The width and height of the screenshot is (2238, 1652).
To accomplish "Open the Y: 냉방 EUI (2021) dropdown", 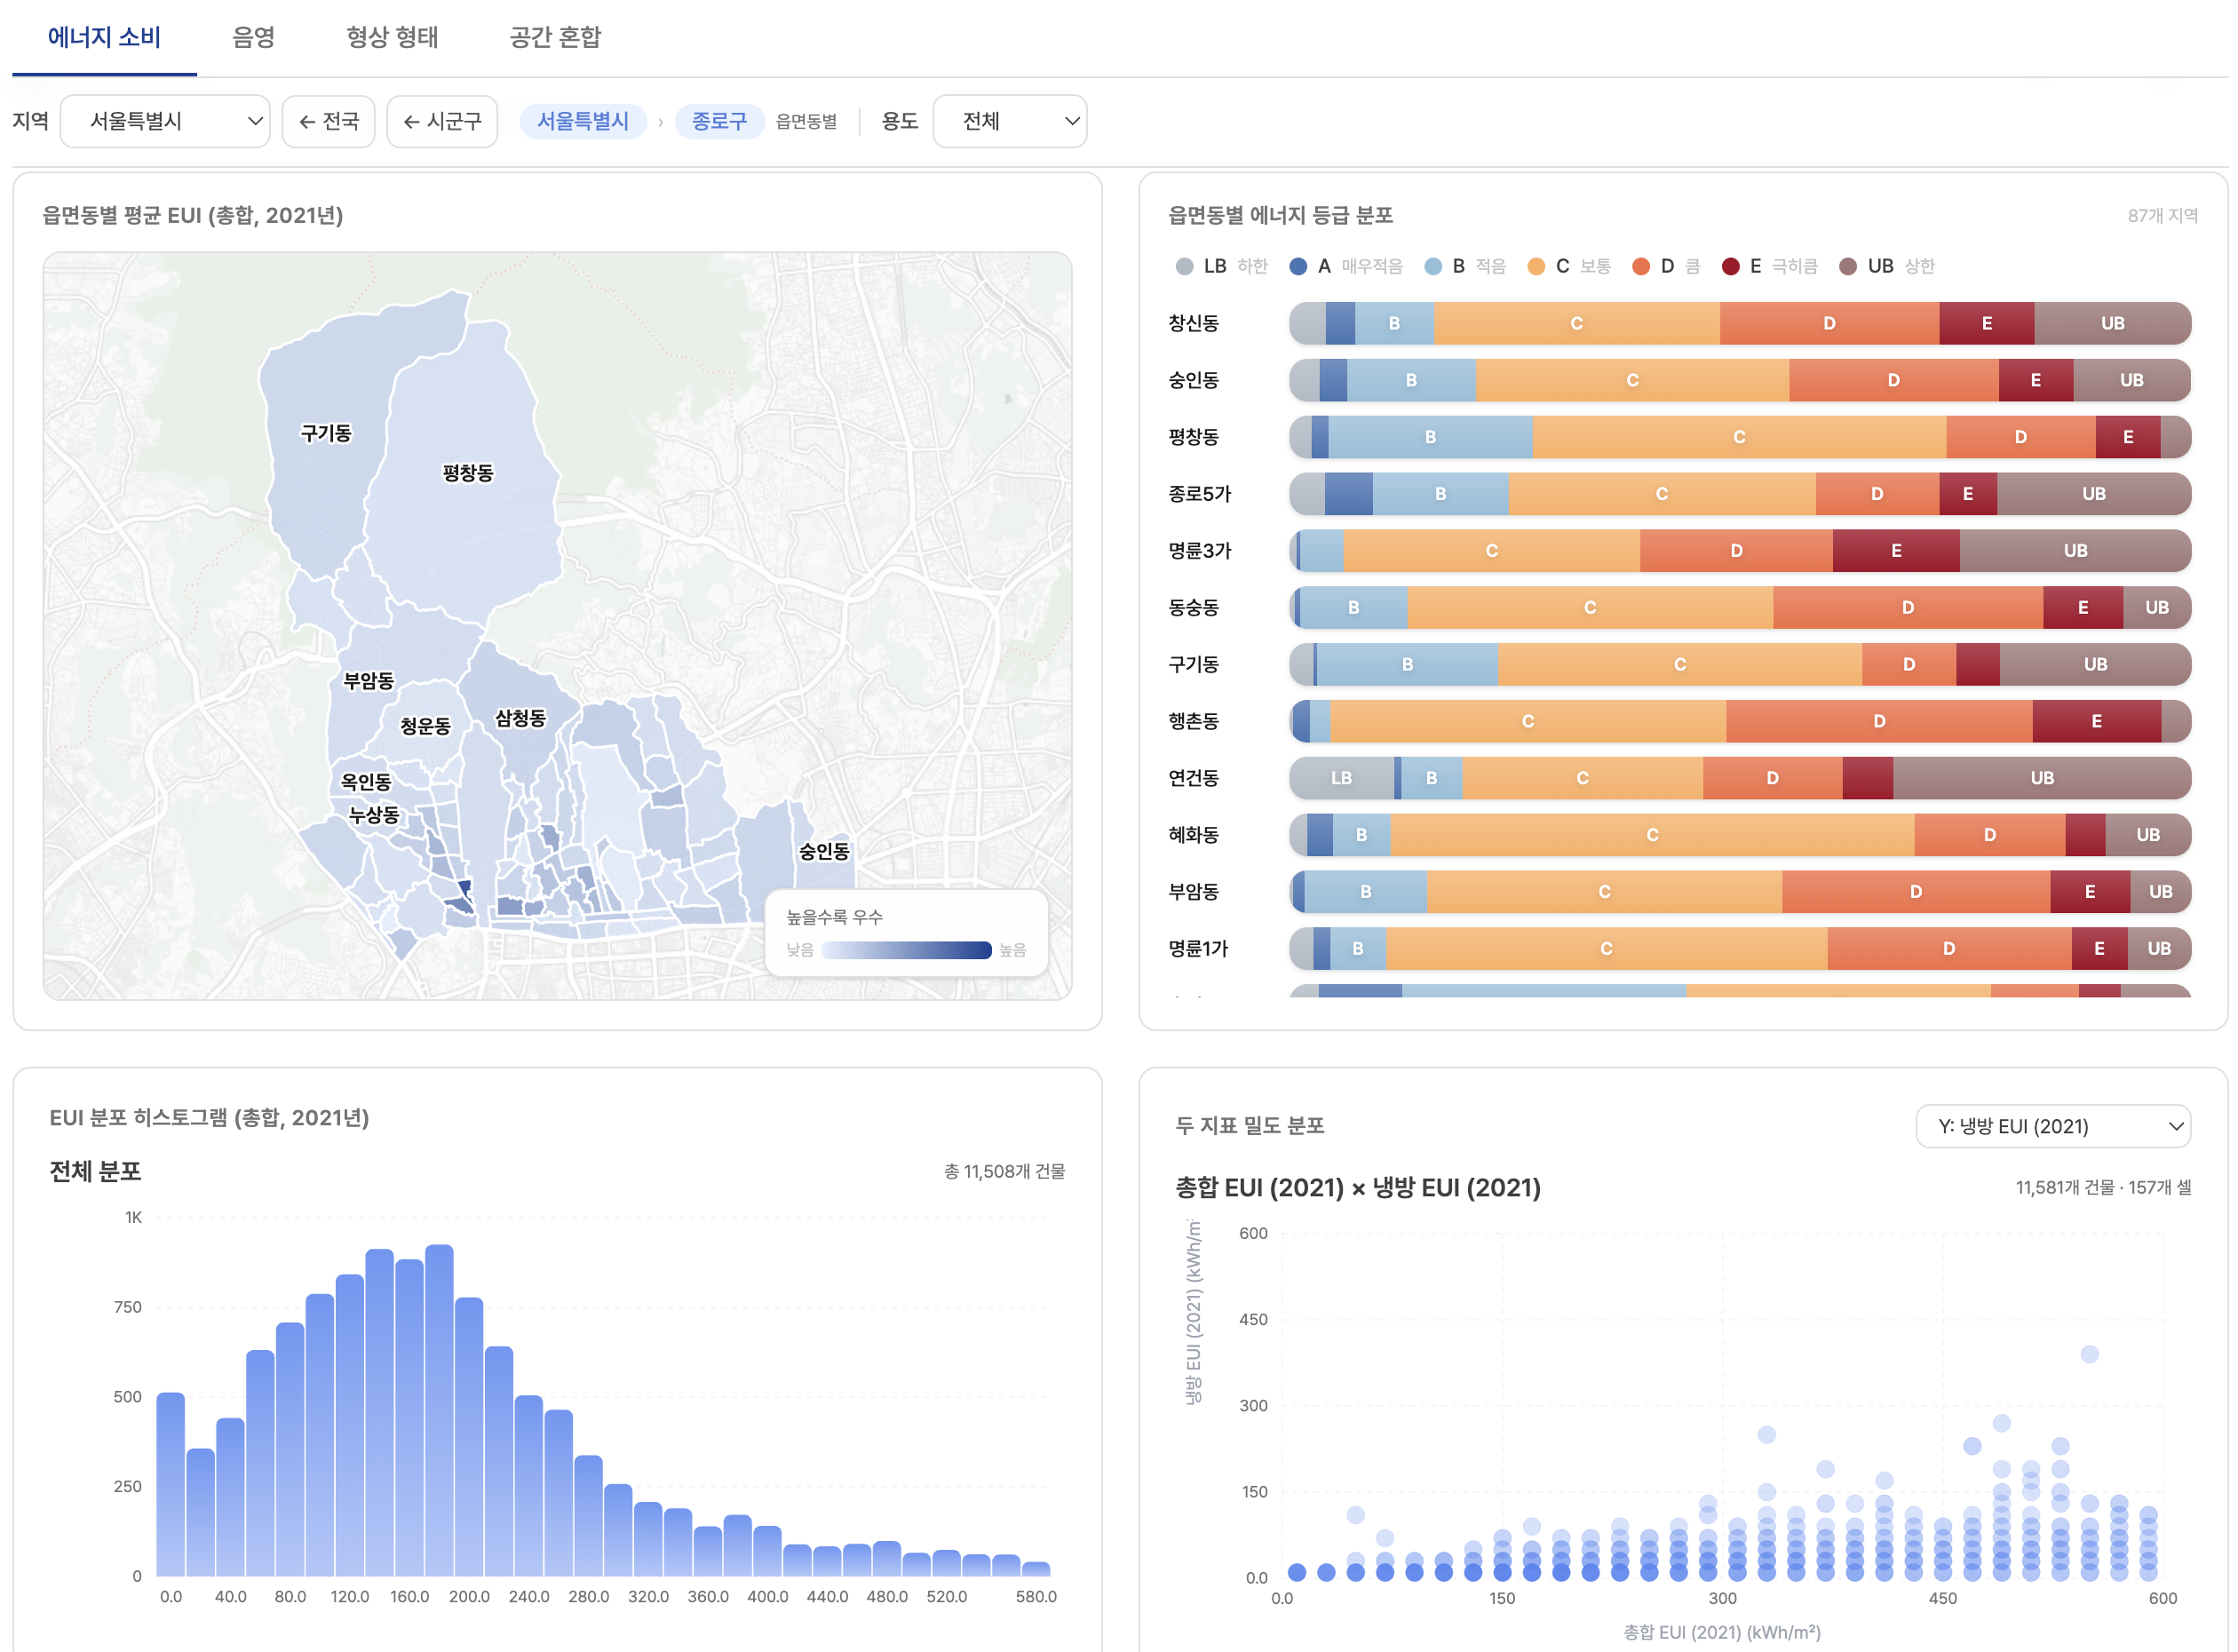I will (x=2052, y=1126).
